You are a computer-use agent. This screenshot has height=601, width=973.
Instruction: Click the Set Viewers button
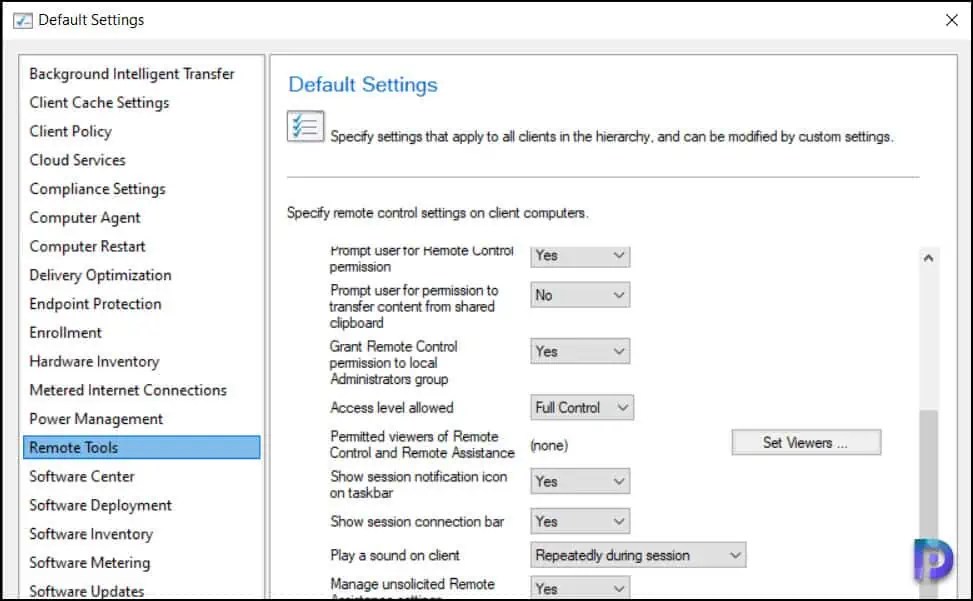pos(805,441)
